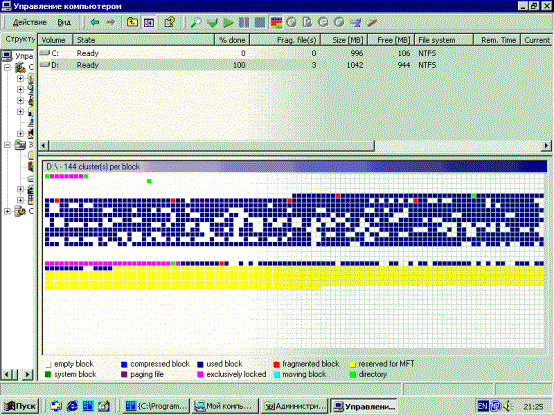Viewport: 554px width, 415px height.
Task: Click the volume list scrollbar right arrow
Action: pyautogui.click(x=546, y=145)
